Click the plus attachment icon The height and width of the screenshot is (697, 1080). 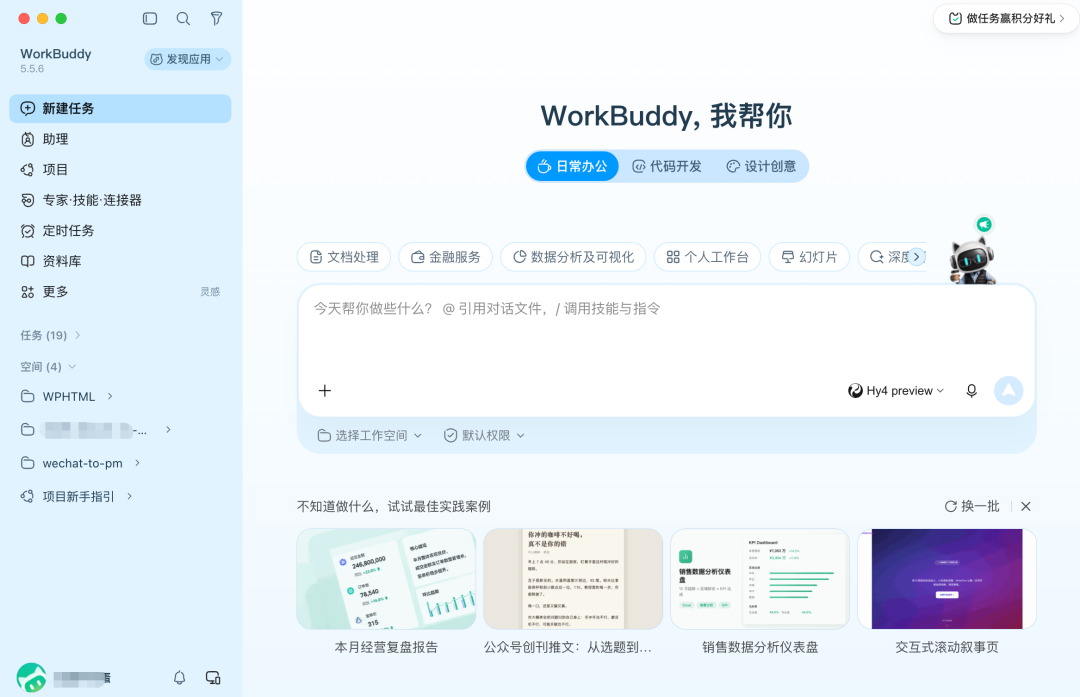324,391
